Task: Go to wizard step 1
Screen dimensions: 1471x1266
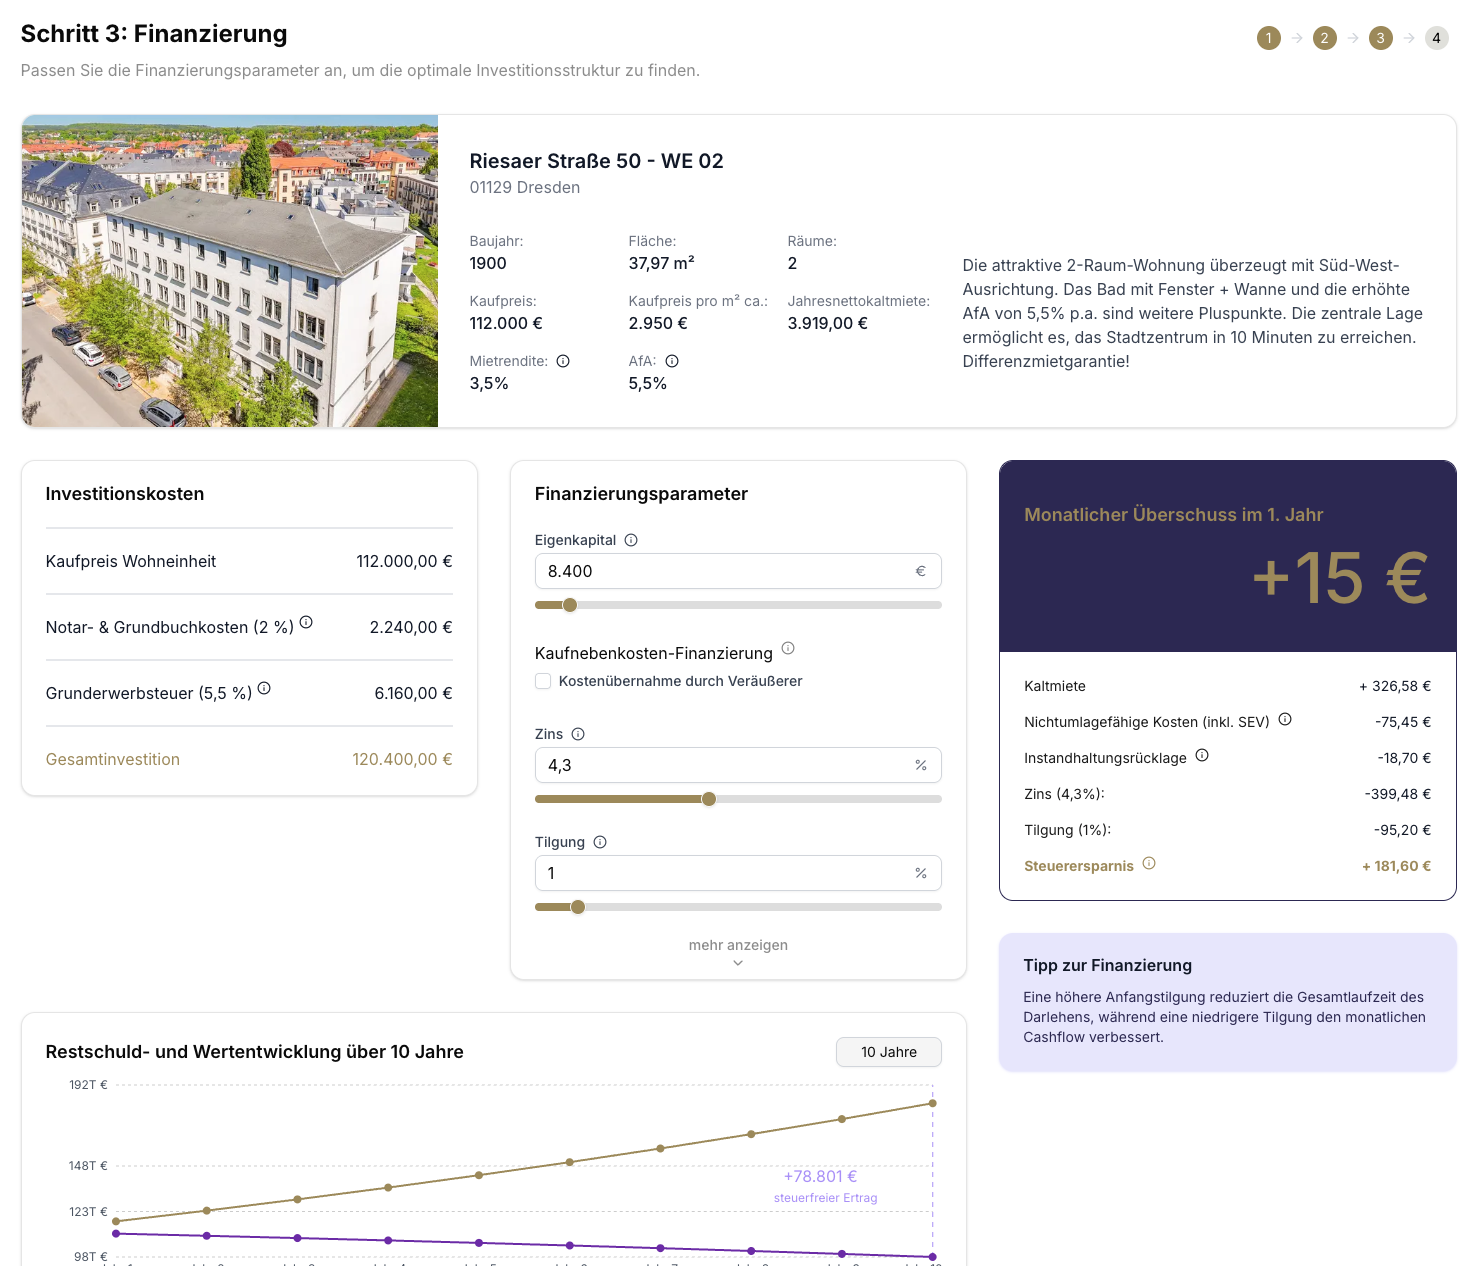Action: point(1268,38)
